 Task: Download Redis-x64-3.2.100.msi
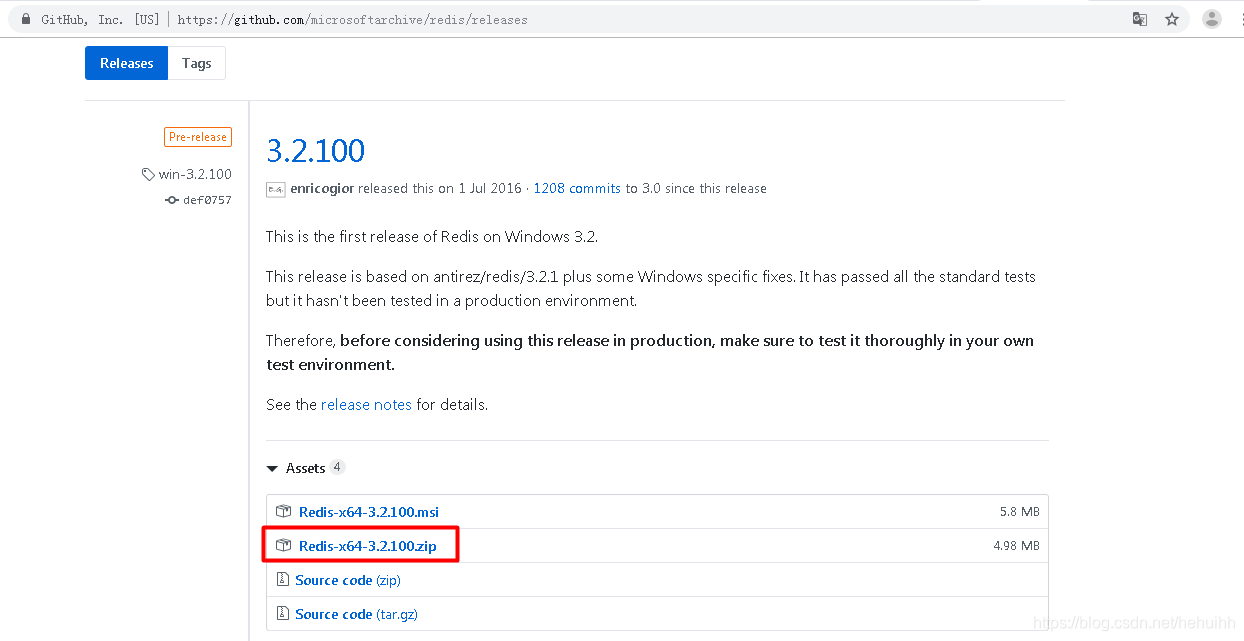click(x=369, y=512)
